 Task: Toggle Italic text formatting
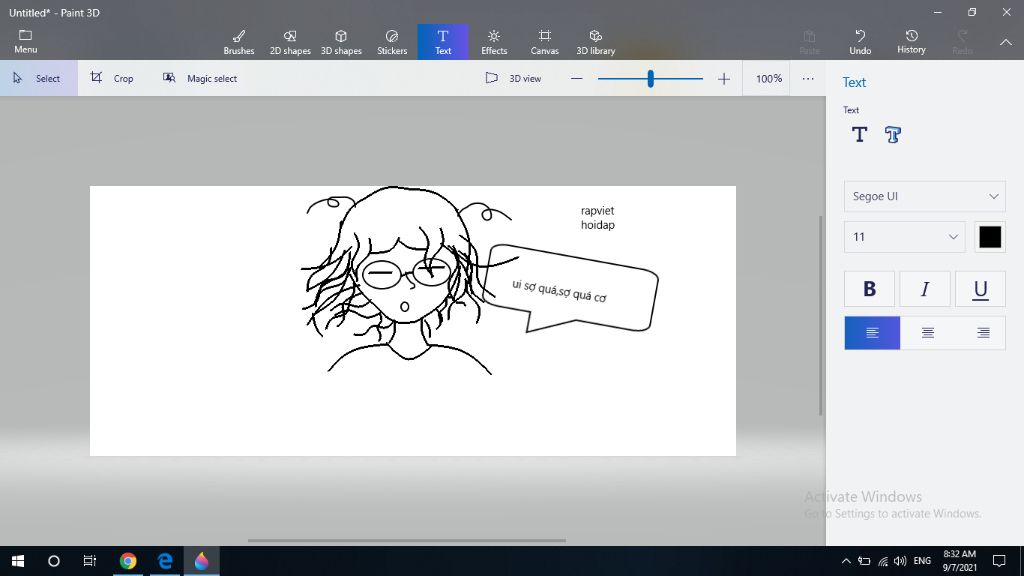pyautogui.click(x=925, y=289)
